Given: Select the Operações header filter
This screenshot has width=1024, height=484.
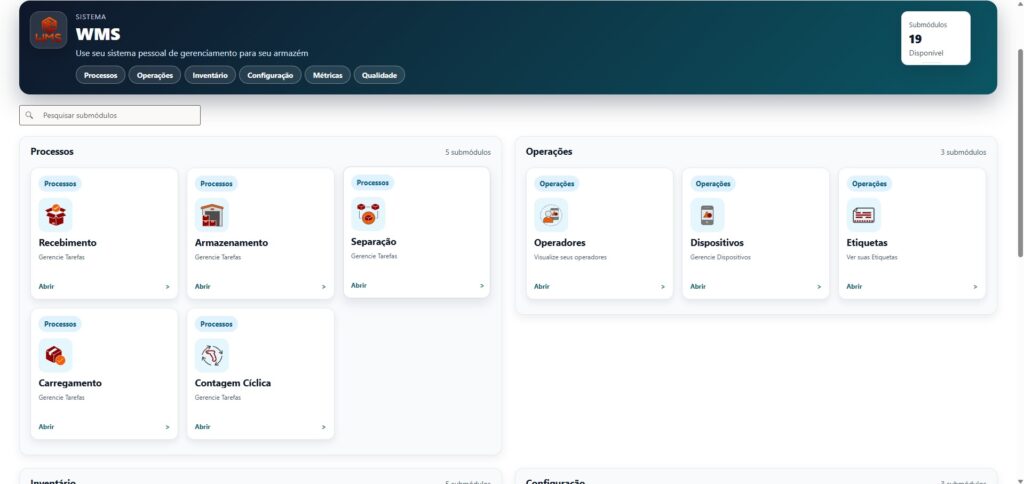Looking at the screenshot, I should click(x=155, y=75).
